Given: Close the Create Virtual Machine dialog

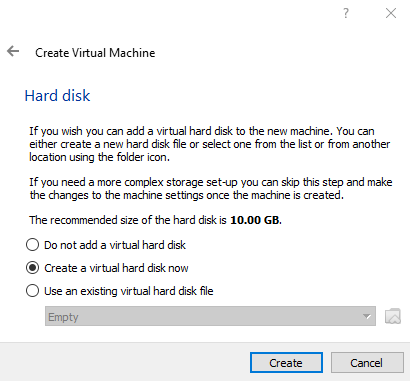Looking at the screenshot, I should click(391, 13).
